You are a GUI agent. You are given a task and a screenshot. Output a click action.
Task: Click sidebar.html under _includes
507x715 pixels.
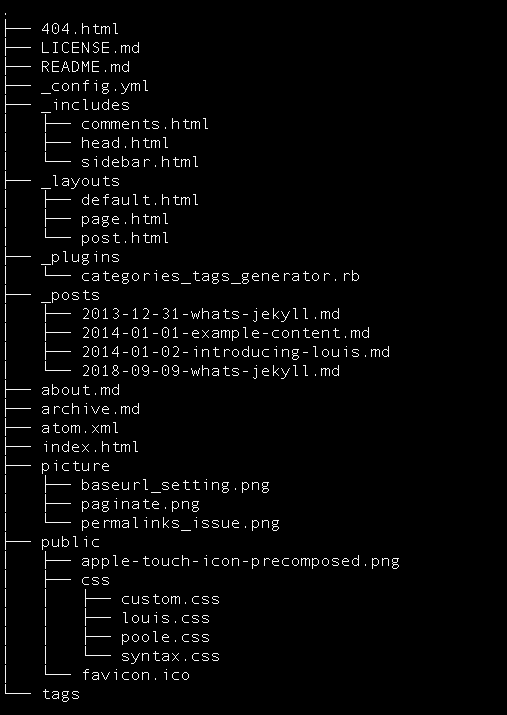(x=140, y=162)
